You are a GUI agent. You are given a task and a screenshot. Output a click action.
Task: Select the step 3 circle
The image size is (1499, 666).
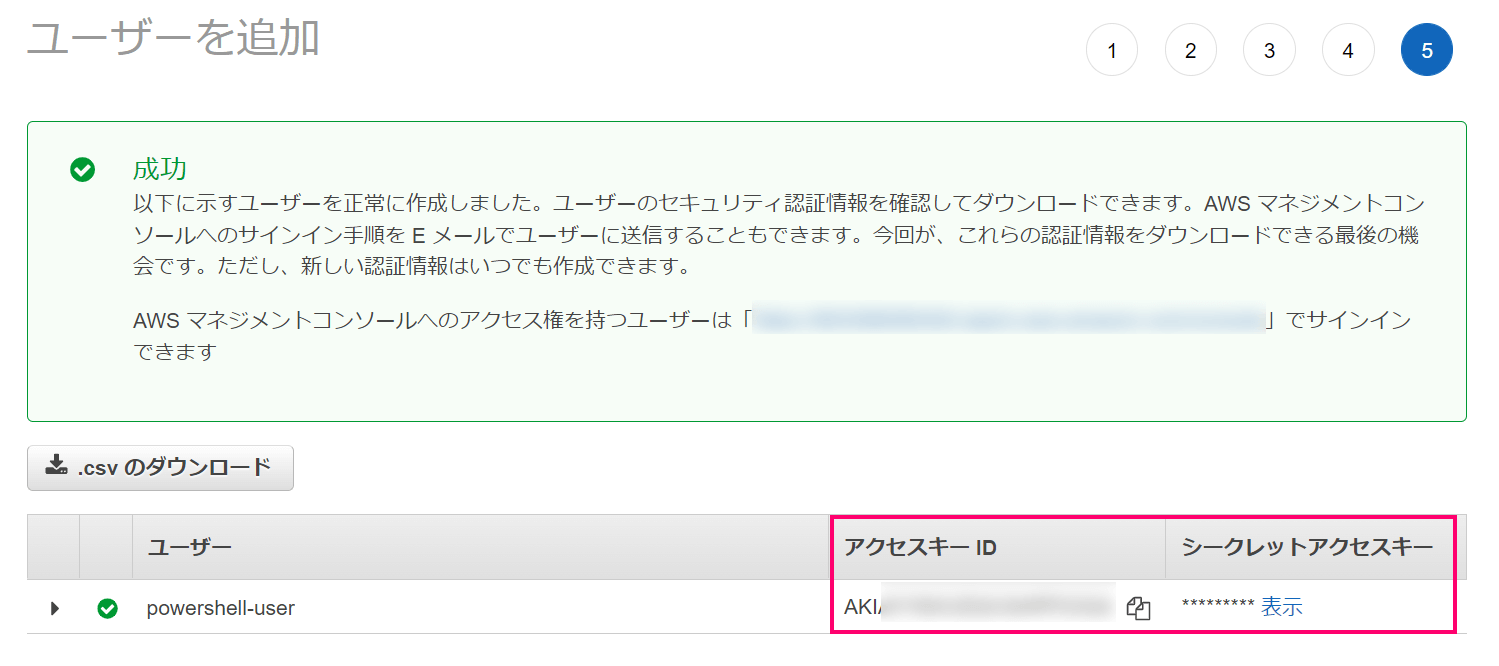tap(1269, 51)
